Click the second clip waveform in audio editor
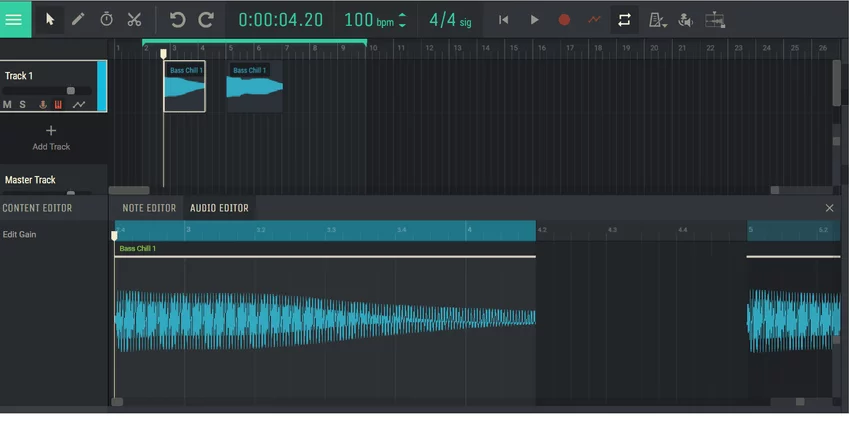Image resolution: width=850 pixels, height=428 pixels. (x=794, y=320)
